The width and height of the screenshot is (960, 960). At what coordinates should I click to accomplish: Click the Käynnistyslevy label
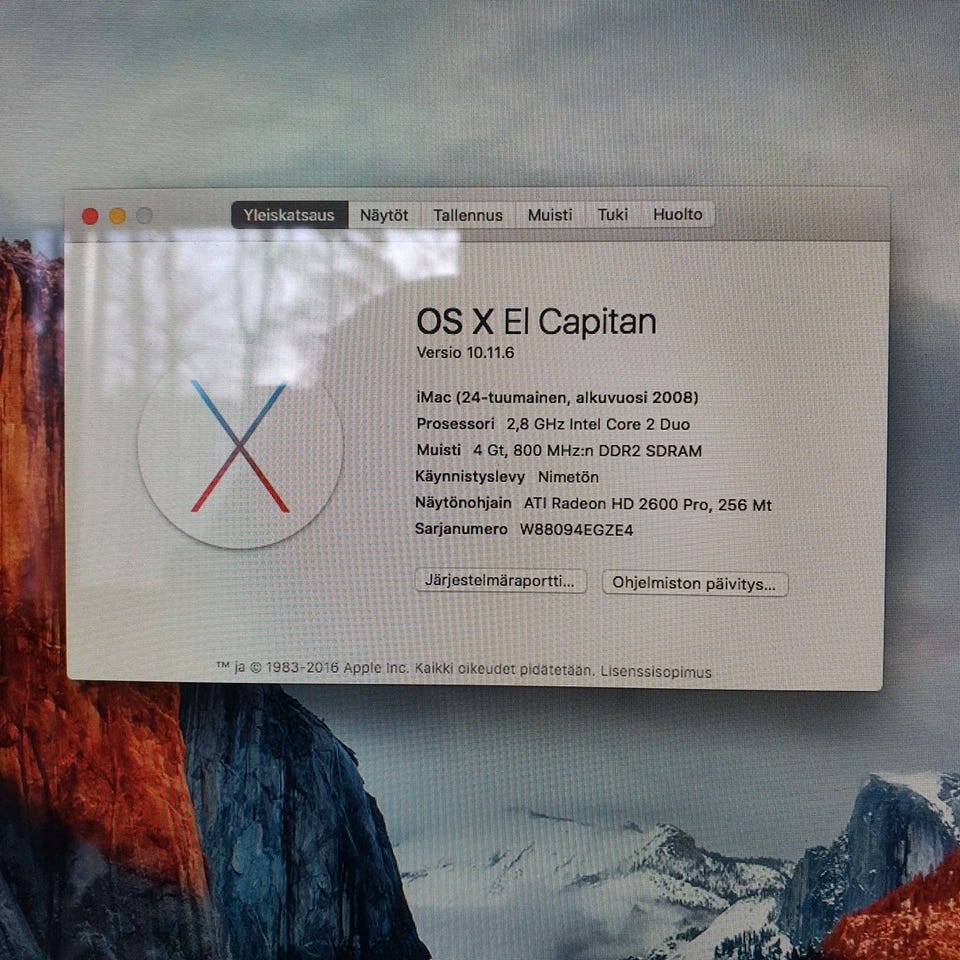point(470,477)
